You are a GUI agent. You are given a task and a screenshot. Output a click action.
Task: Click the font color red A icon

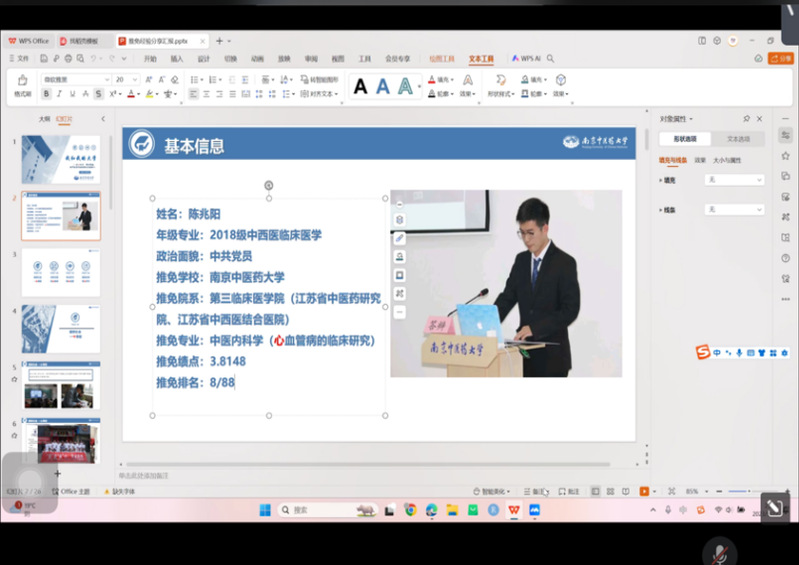(130, 94)
